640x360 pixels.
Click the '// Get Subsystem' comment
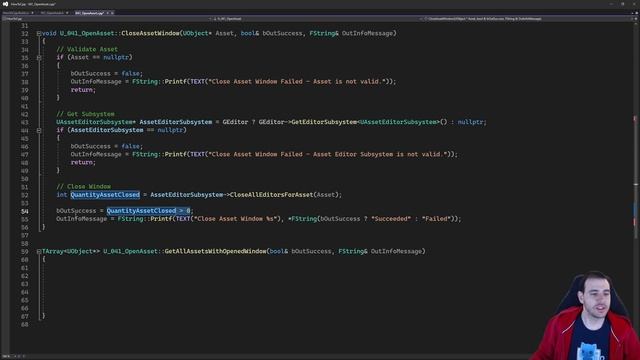[85, 114]
